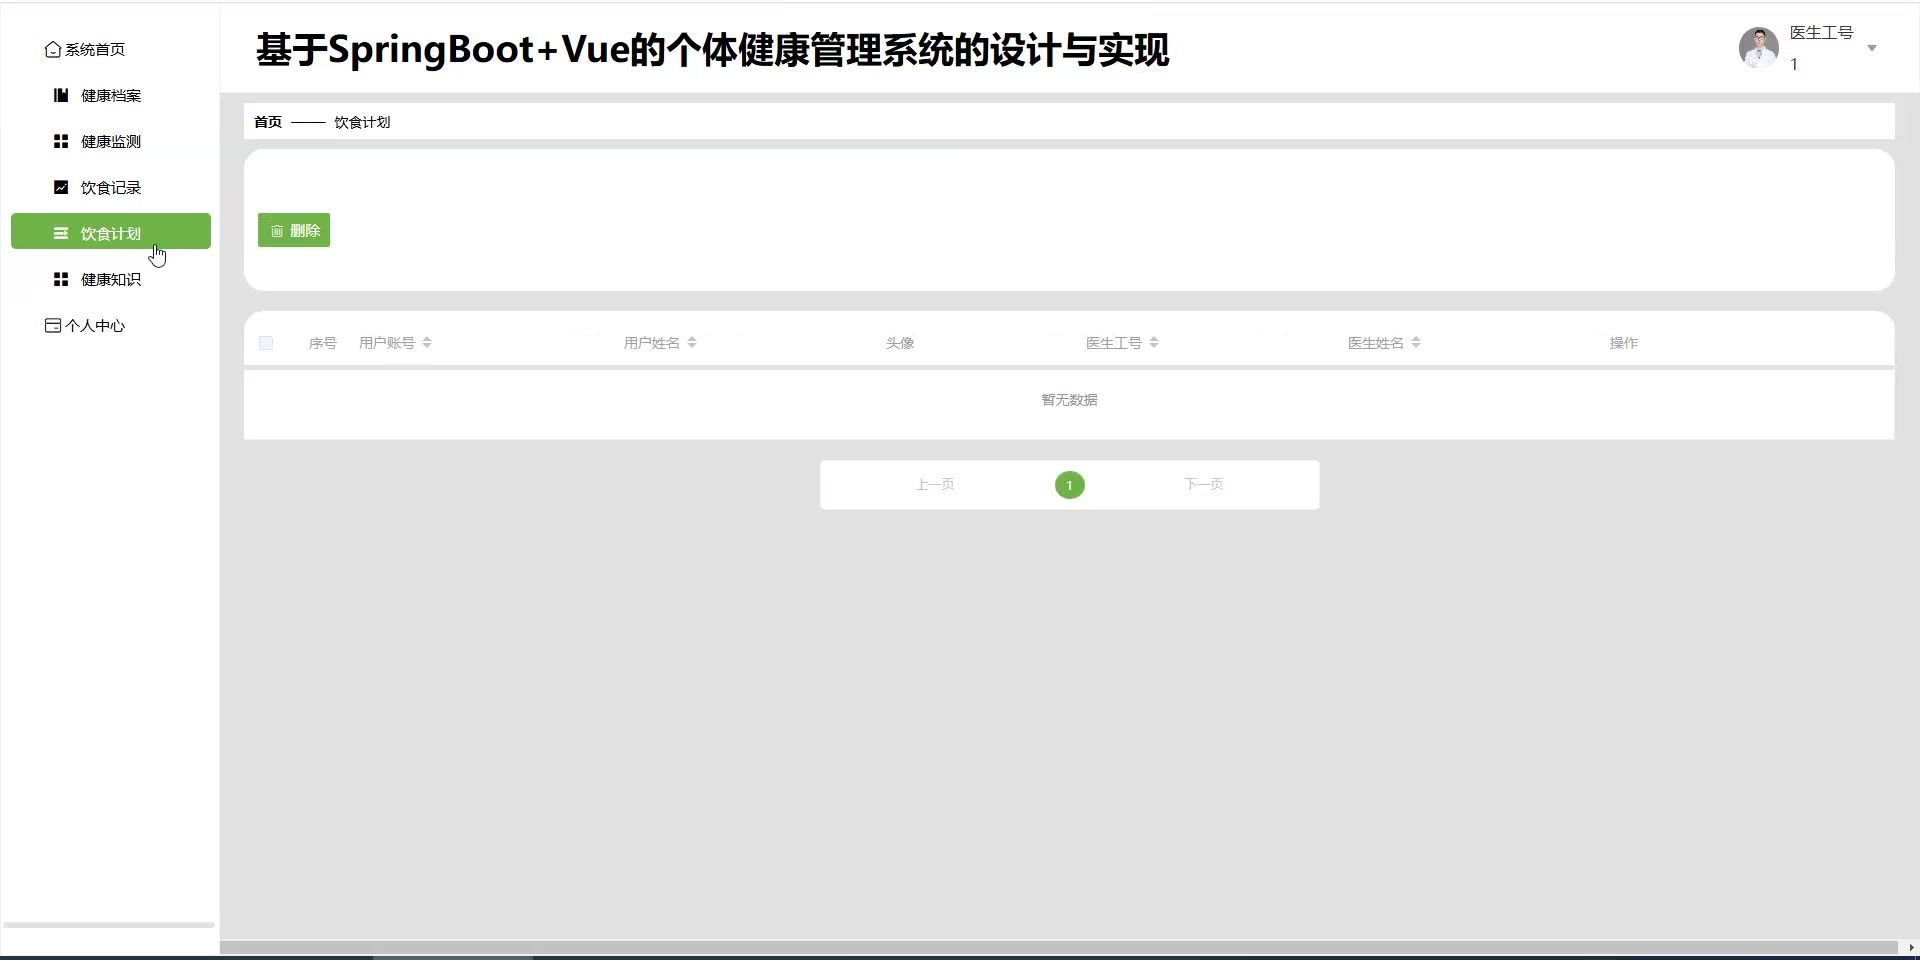This screenshot has height=960, width=1920.
Task: Click the system title heading text
Action: click(x=713, y=50)
